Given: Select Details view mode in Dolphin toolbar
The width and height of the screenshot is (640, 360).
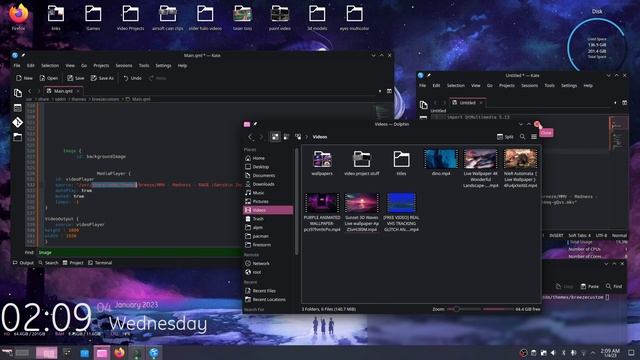Looking at the screenshot, I should [x=298, y=137].
